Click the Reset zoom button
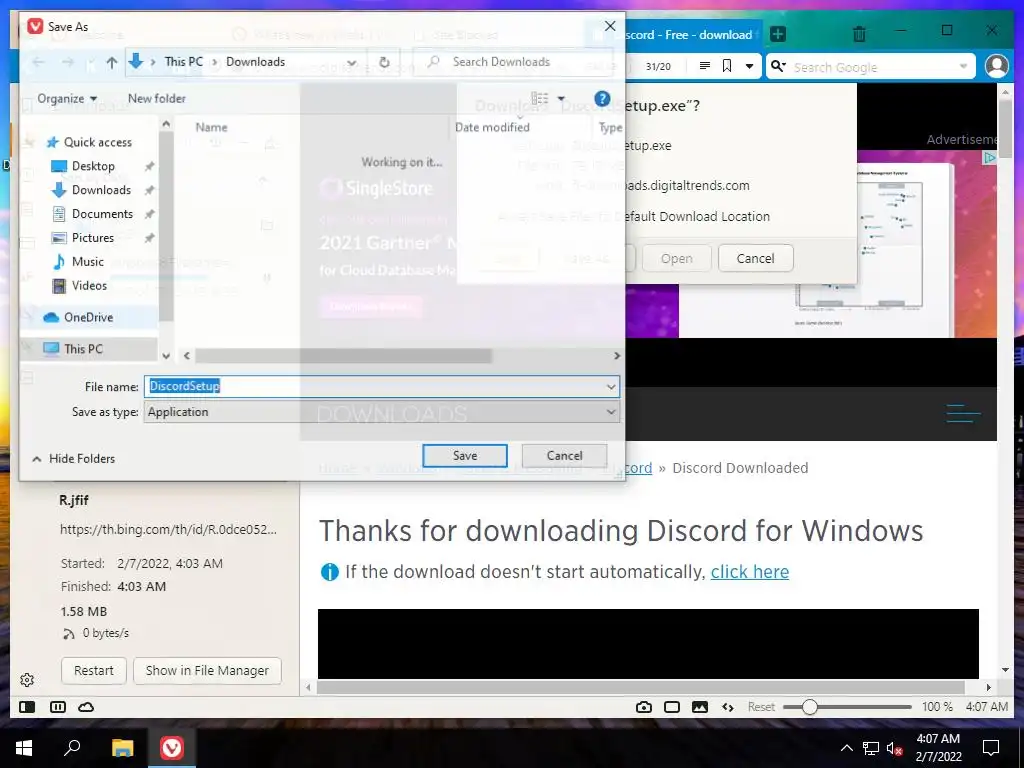1024x768 pixels. [761, 707]
